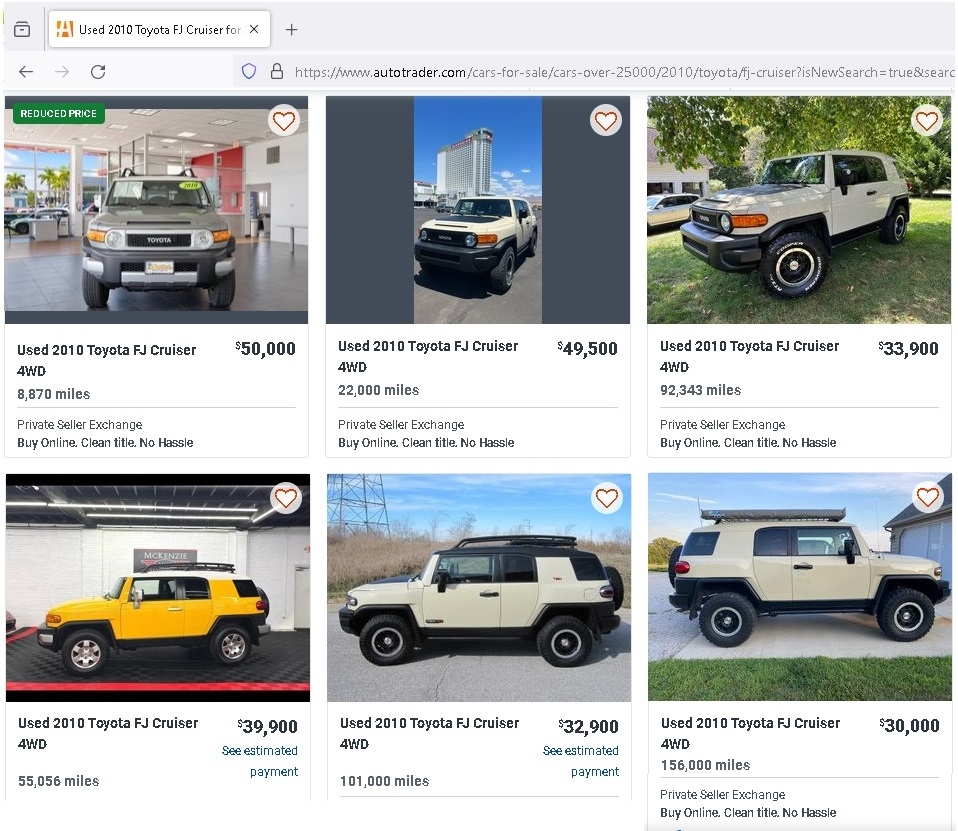Image resolution: width=958 pixels, height=831 pixels.
Task: Favorite the $49,500 FJ Cruiser listing
Action: [x=605, y=121]
